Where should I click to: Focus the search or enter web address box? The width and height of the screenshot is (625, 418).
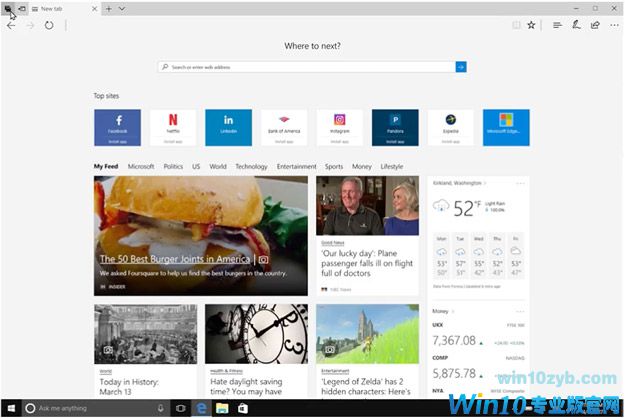coord(307,67)
